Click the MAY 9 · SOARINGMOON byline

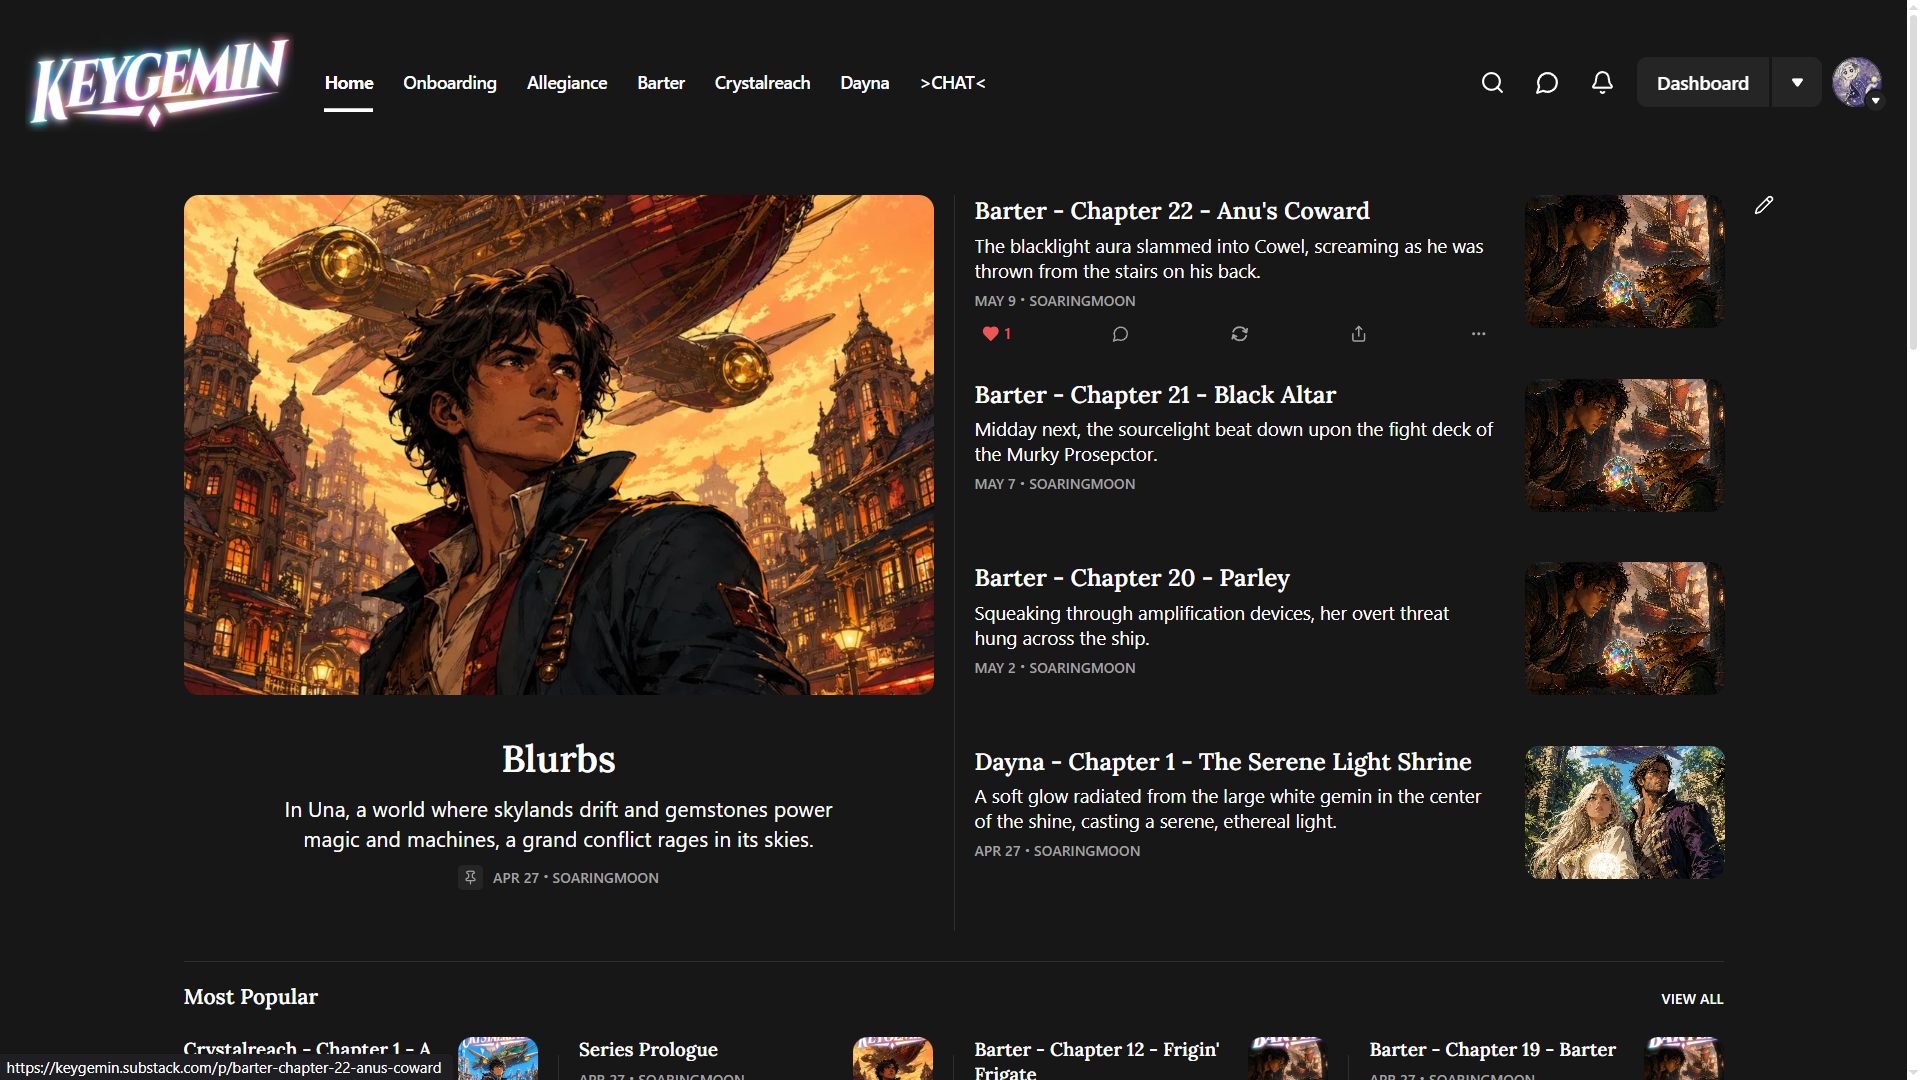tap(1055, 301)
